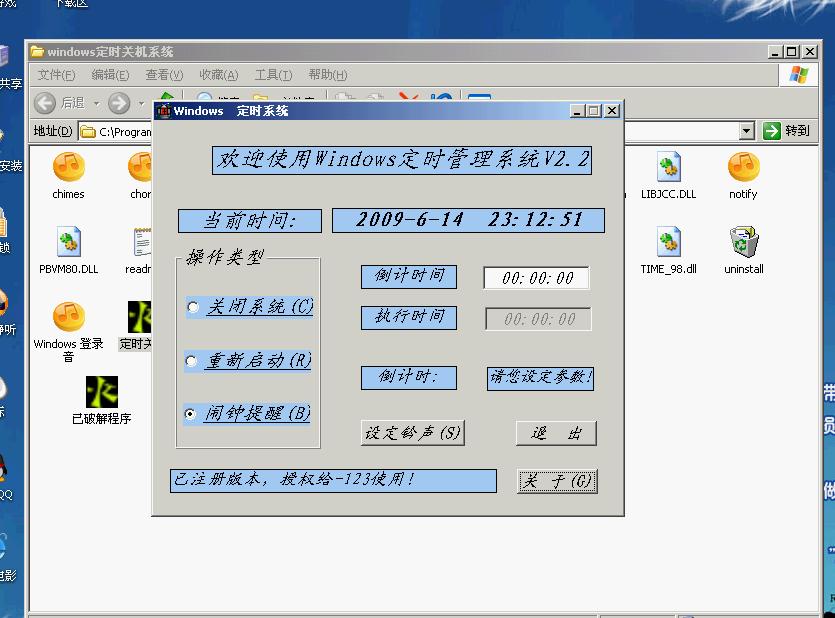Open the 工具(T) menu
The width and height of the screenshot is (835, 618).
273,75
